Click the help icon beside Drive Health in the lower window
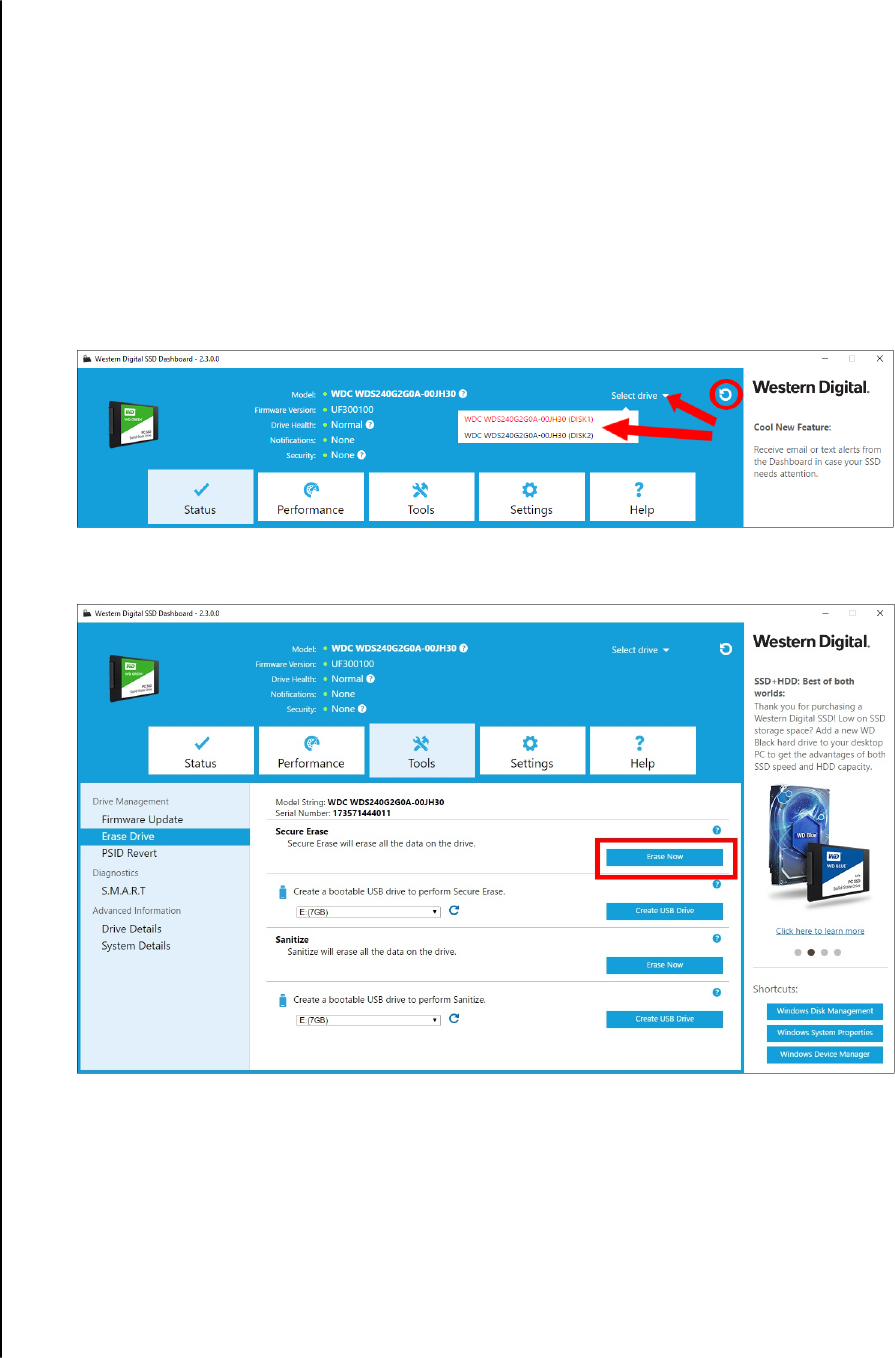 [x=370, y=678]
